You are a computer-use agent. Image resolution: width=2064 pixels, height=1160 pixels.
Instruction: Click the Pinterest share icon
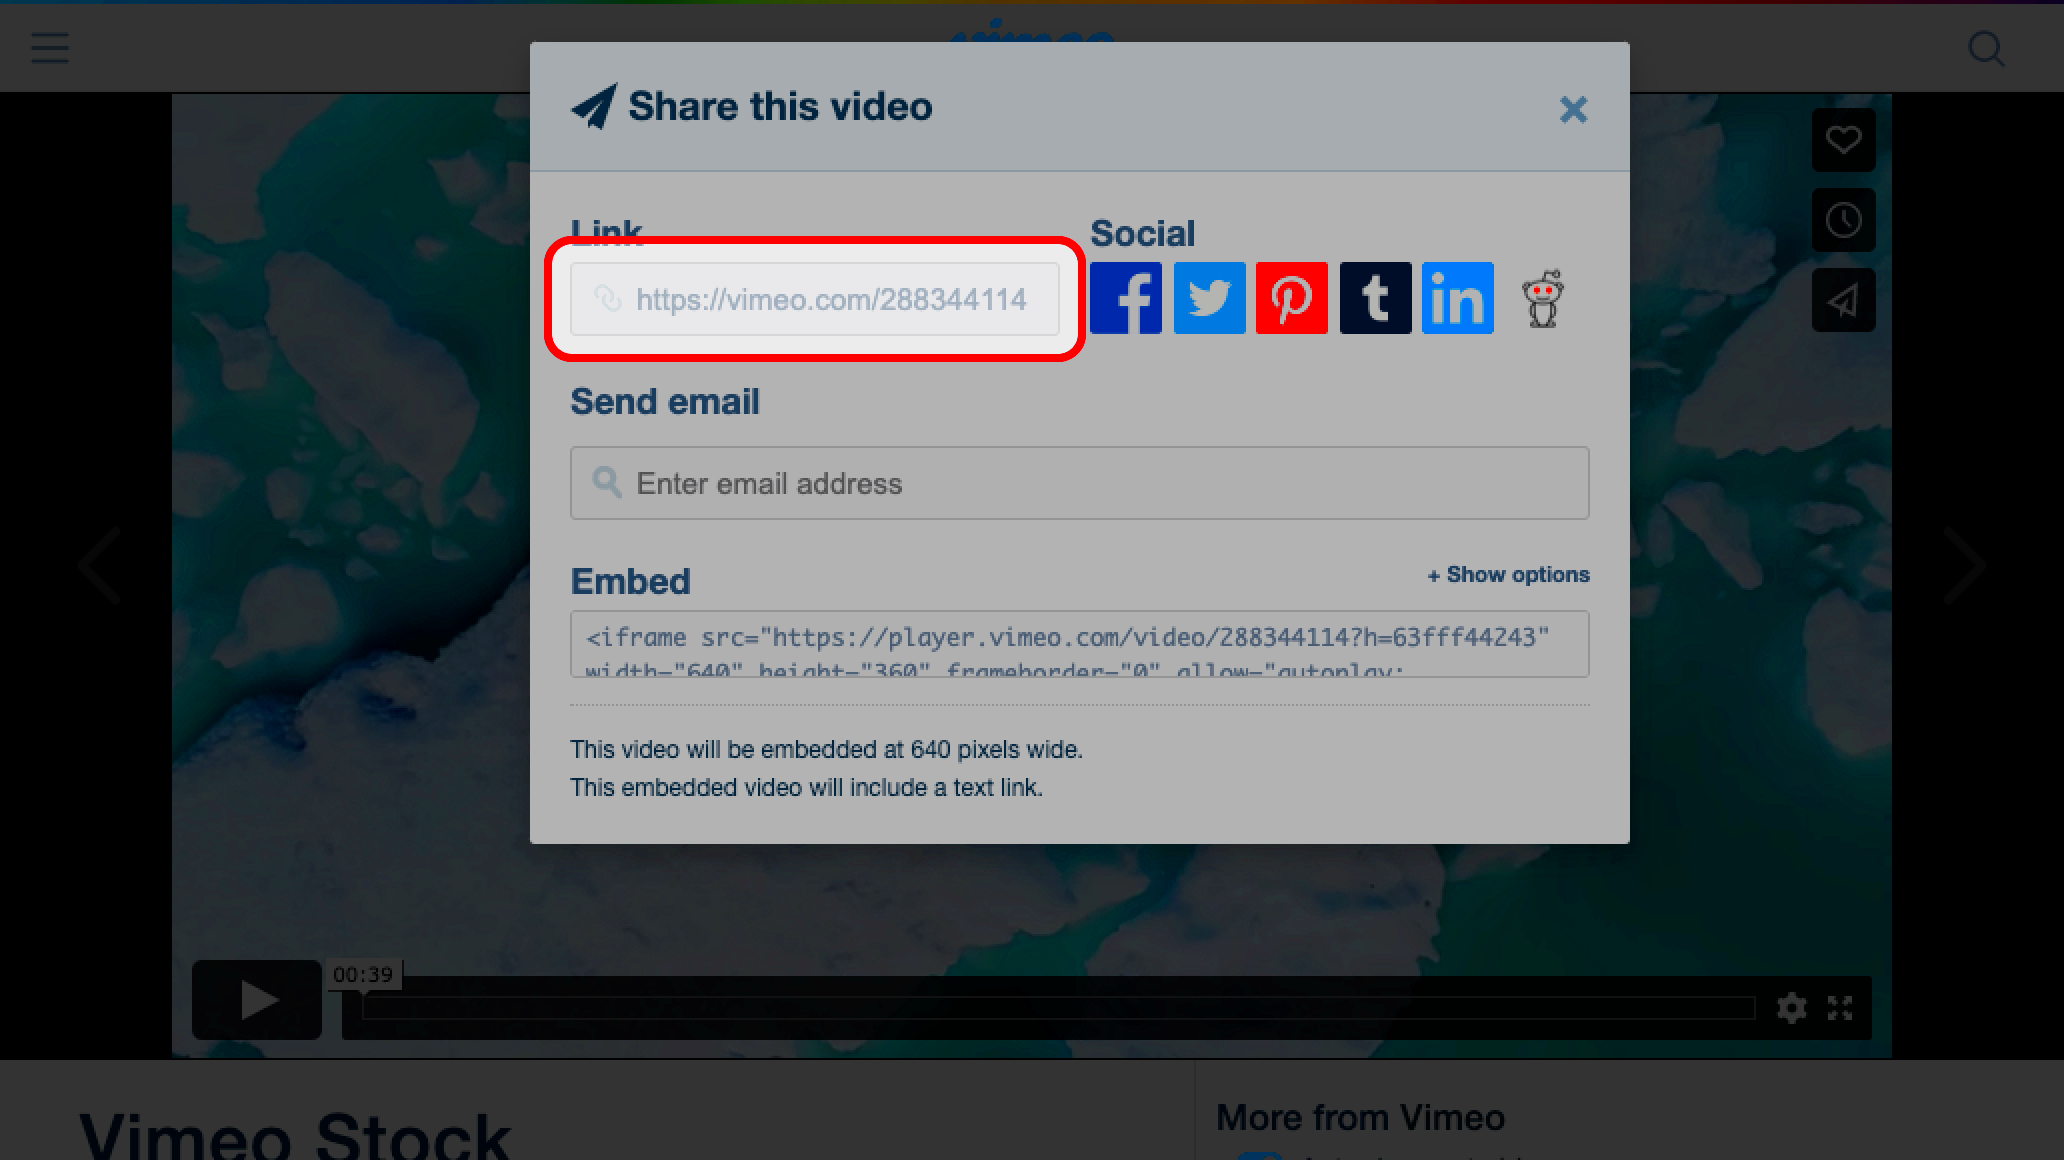click(1291, 298)
